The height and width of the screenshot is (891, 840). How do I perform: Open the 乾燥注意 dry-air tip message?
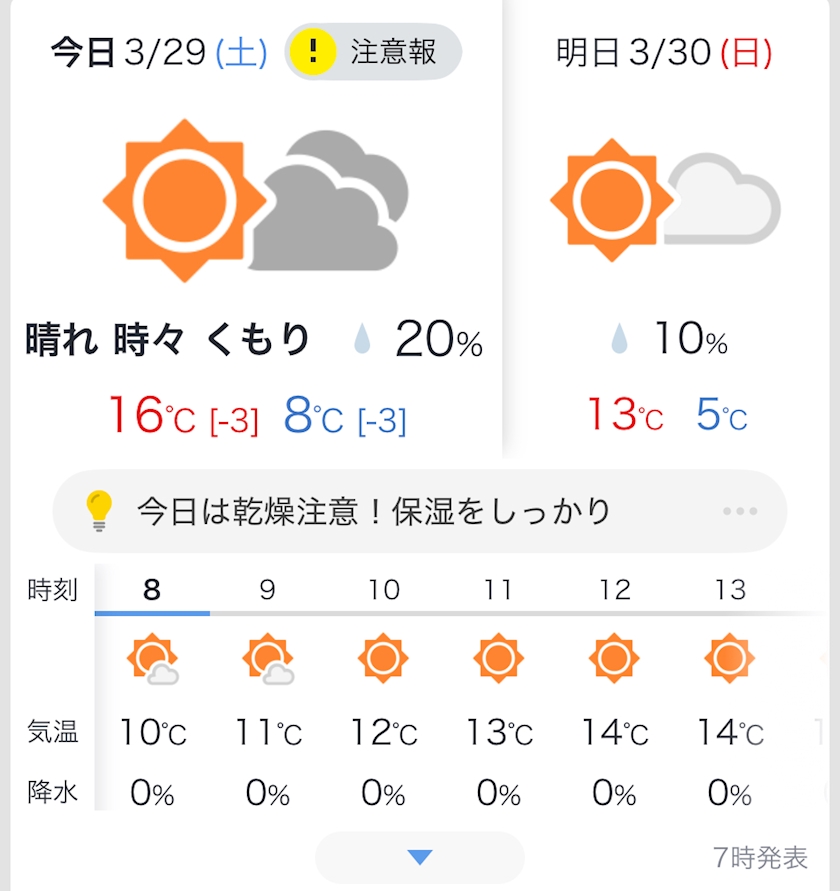[x=374, y=512]
